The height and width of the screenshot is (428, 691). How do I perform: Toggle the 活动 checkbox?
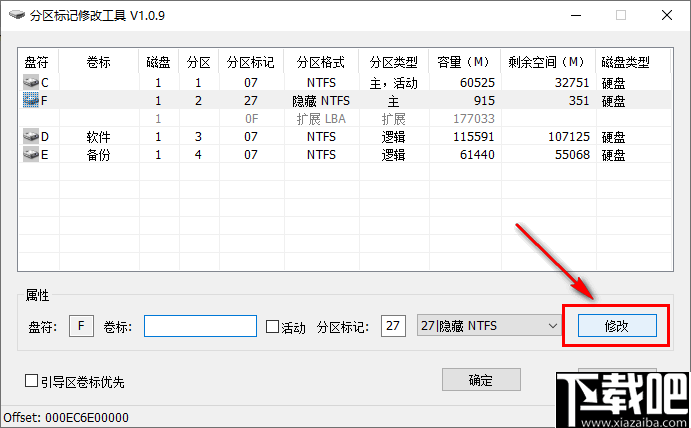click(x=272, y=327)
